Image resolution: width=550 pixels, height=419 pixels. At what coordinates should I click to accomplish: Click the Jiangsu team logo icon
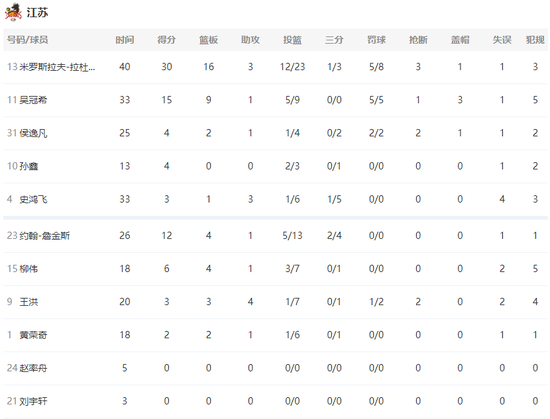[13, 12]
